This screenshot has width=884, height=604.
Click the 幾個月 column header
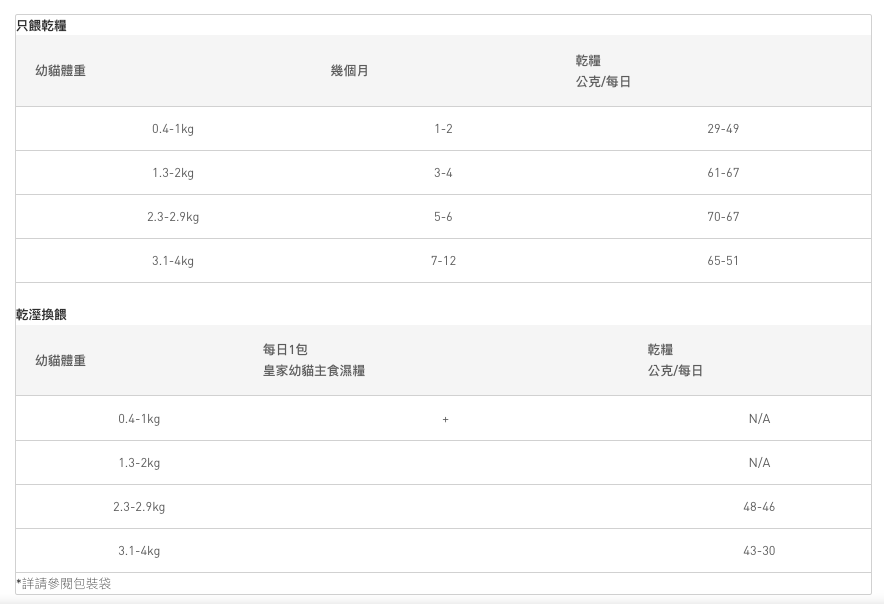click(x=349, y=71)
